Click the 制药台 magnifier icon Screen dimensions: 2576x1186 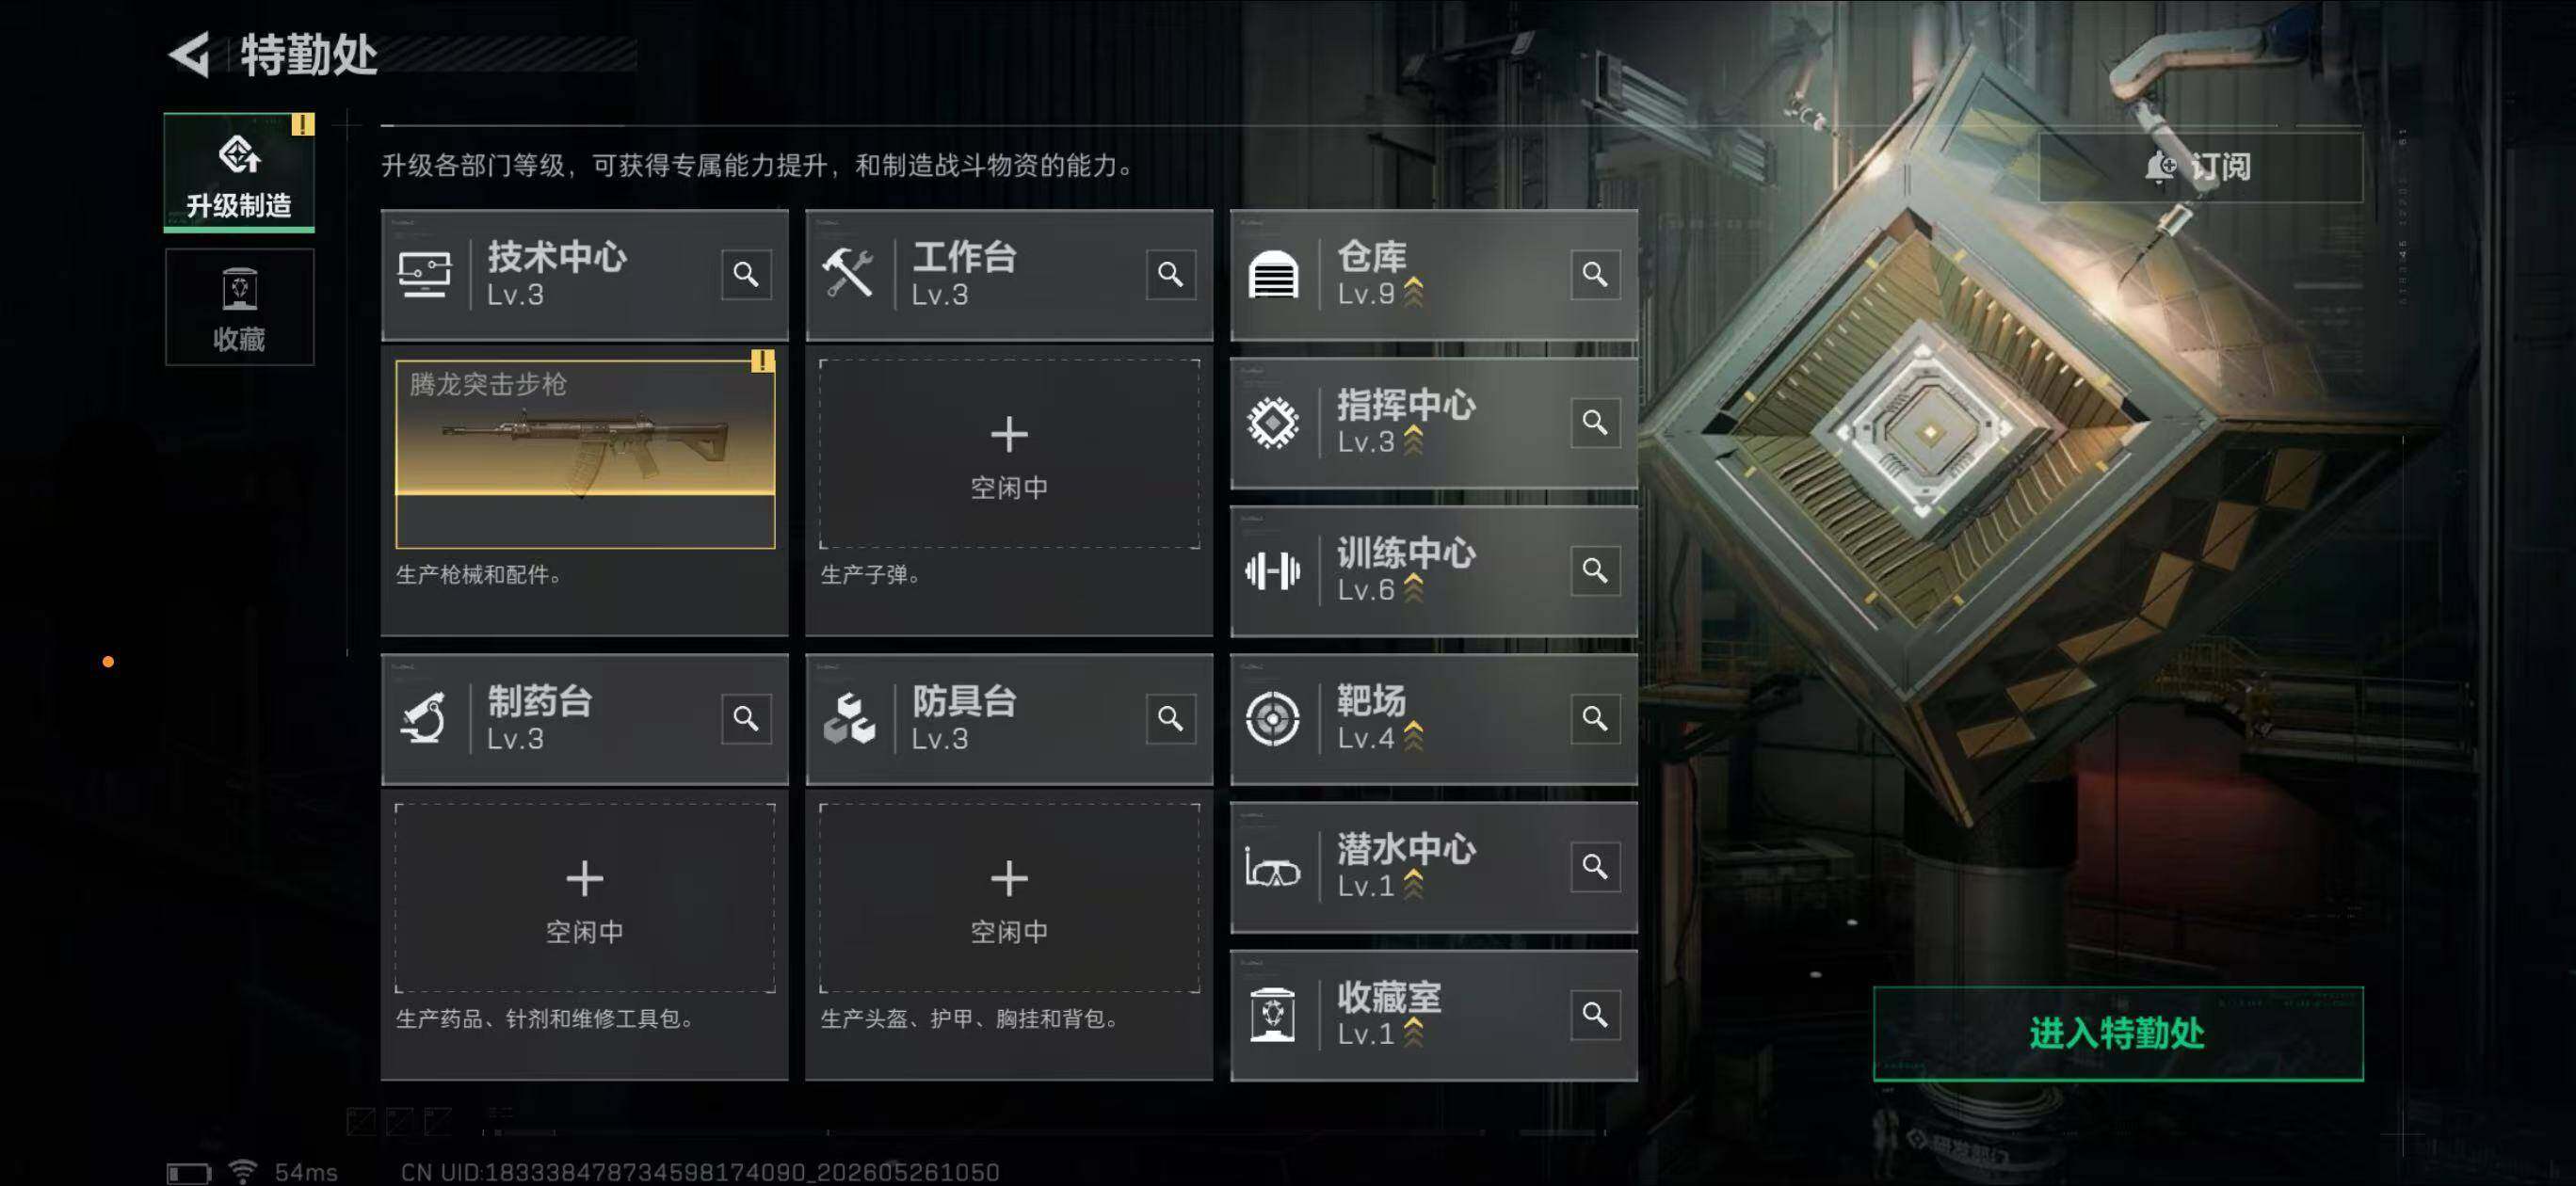point(746,718)
